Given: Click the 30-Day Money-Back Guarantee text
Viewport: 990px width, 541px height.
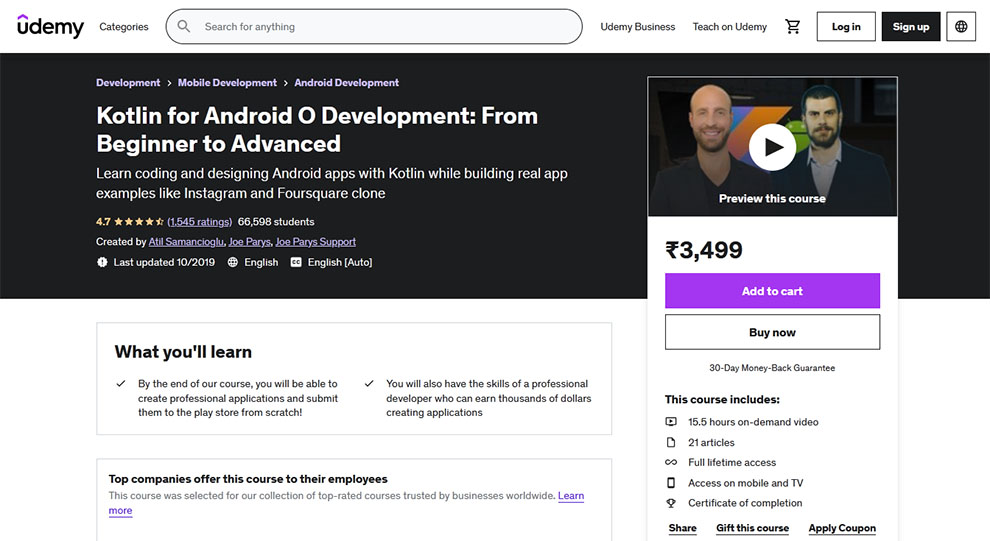Looking at the screenshot, I should pos(772,368).
